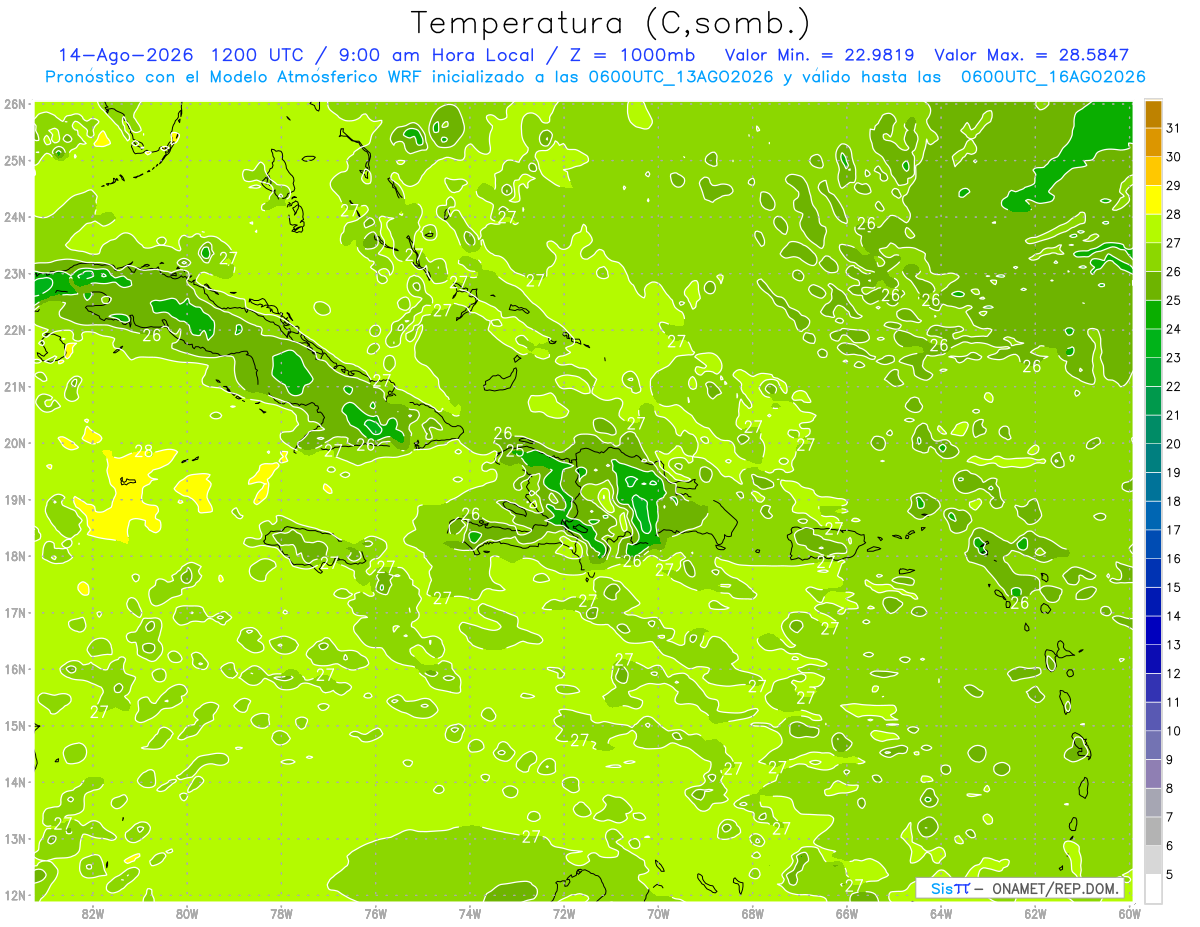
Task: Click the latitude axis label "19N"
Action: pos(14,499)
